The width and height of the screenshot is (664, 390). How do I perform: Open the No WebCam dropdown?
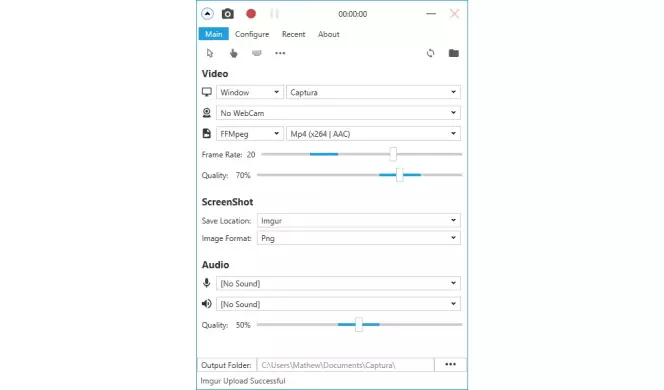click(x=338, y=113)
